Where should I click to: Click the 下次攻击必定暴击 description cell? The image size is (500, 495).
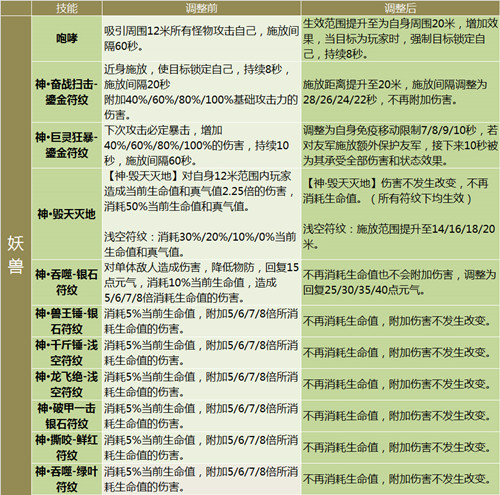coord(201,145)
